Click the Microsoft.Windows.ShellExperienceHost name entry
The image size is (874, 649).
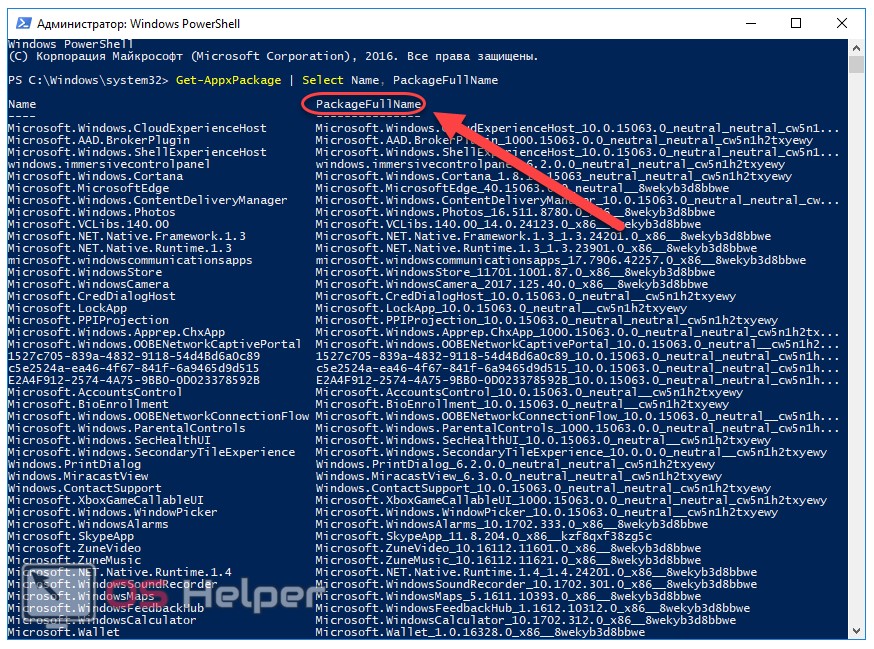pos(137,152)
